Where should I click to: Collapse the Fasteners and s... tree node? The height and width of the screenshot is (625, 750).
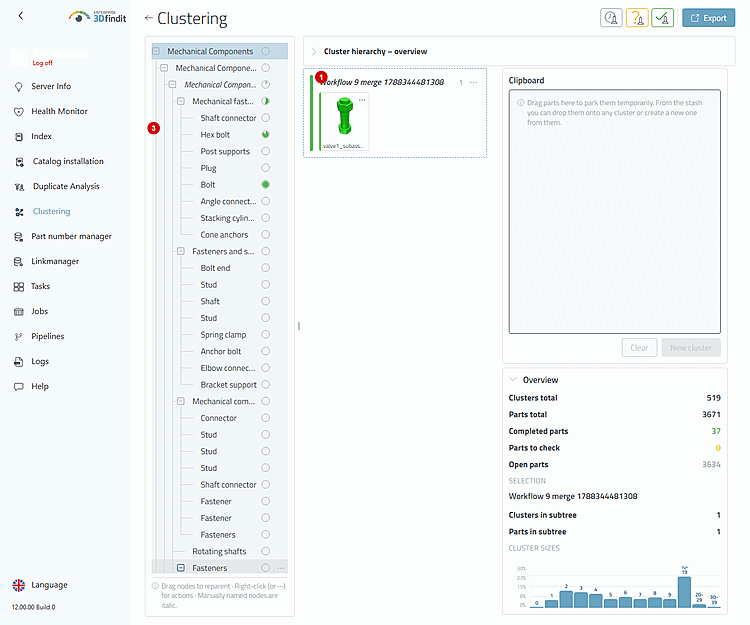181,251
